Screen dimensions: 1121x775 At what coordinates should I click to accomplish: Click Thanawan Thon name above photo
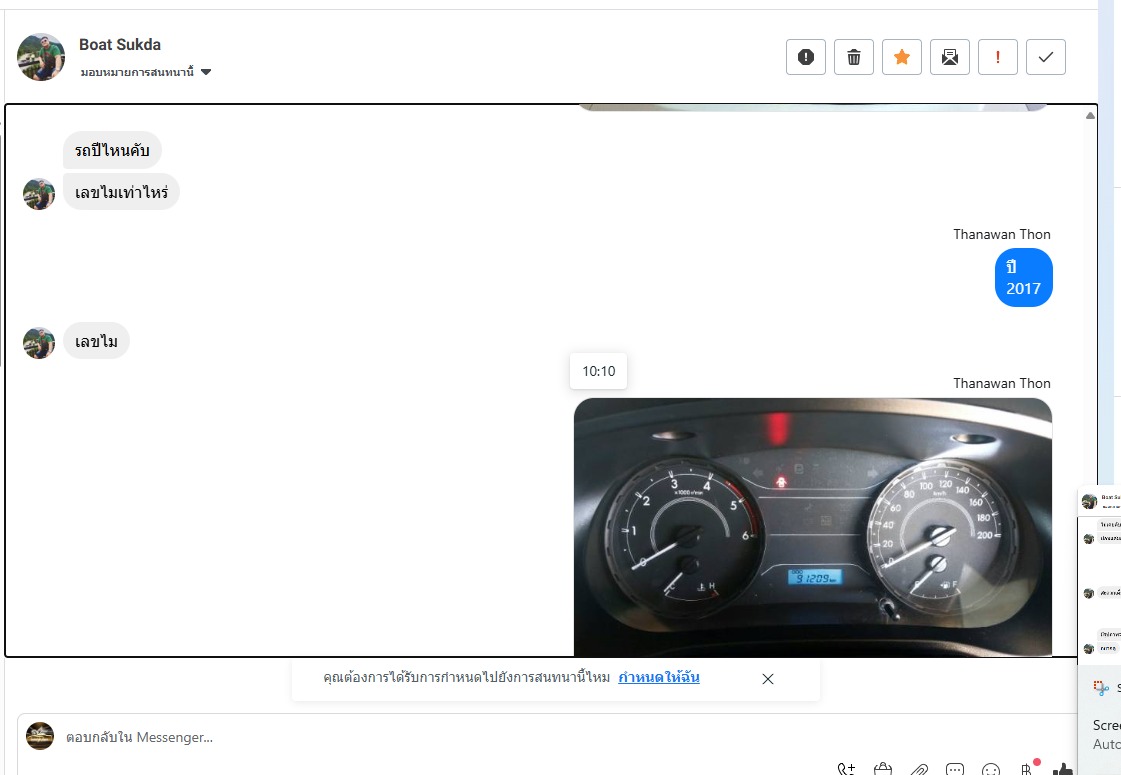1002,383
